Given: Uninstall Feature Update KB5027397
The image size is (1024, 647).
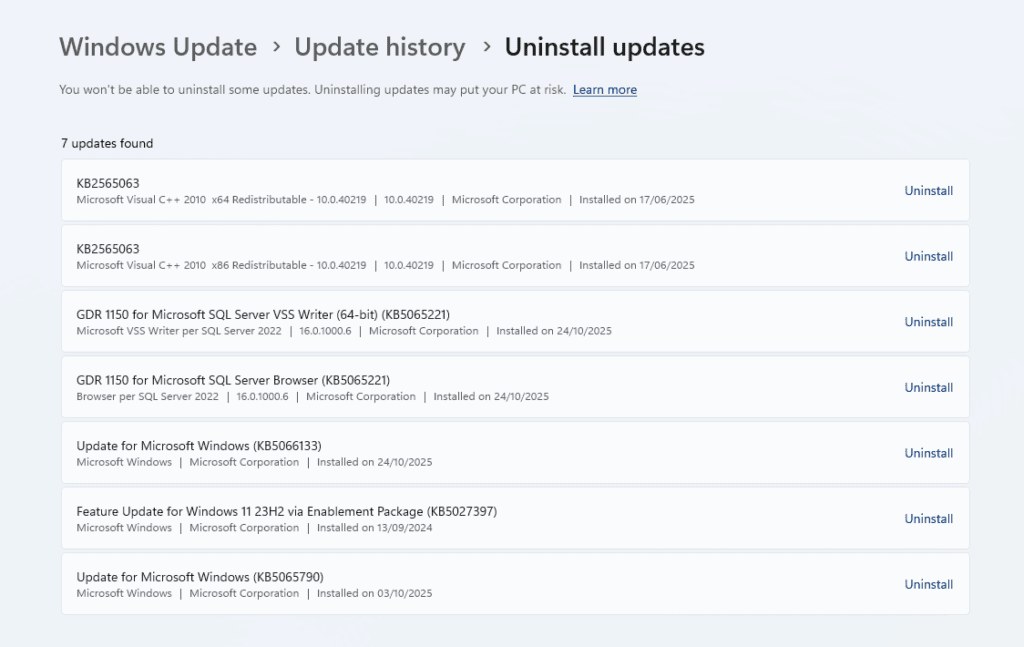Looking at the screenshot, I should pyautogui.click(x=928, y=519).
